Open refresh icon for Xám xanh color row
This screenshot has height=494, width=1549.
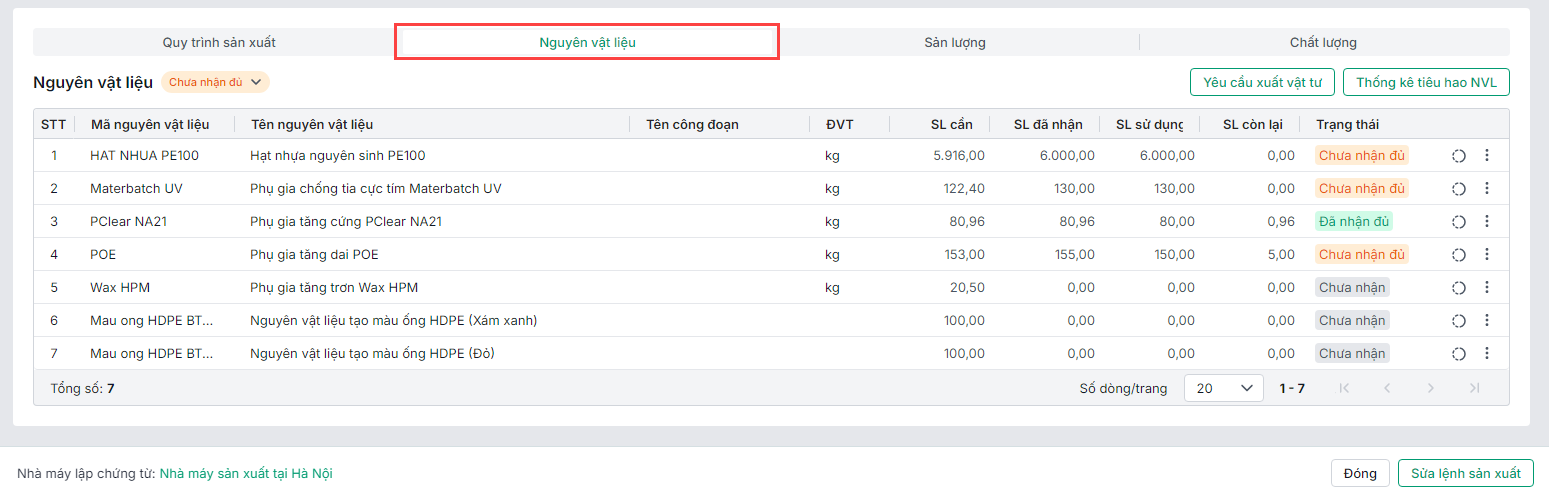[x=1458, y=321]
